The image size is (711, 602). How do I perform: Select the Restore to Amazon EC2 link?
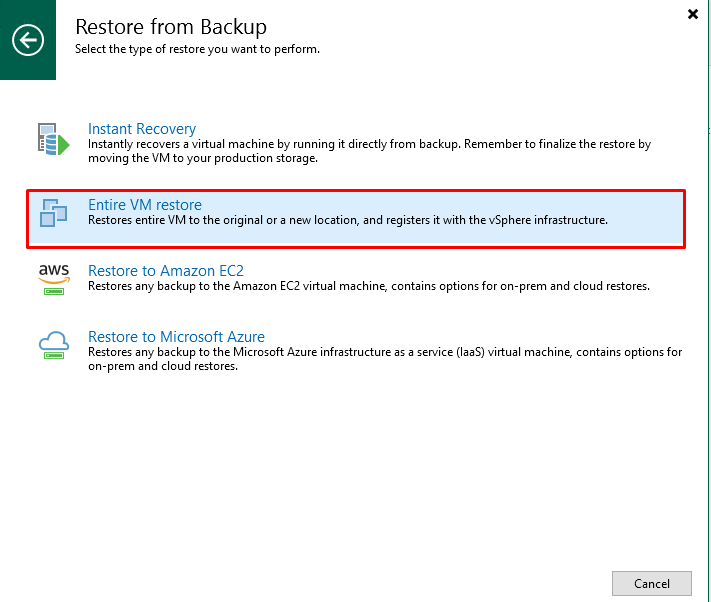tap(166, 271)
